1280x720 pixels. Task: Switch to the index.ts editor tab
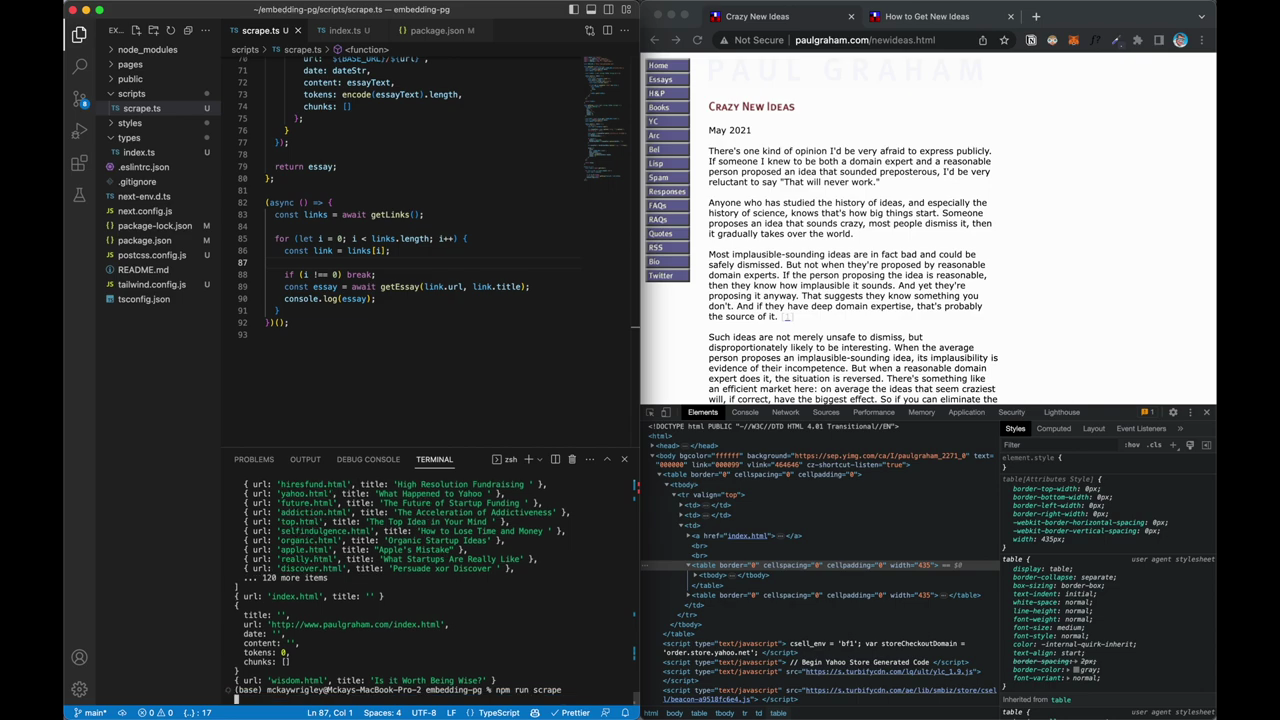tap(344, 31)
